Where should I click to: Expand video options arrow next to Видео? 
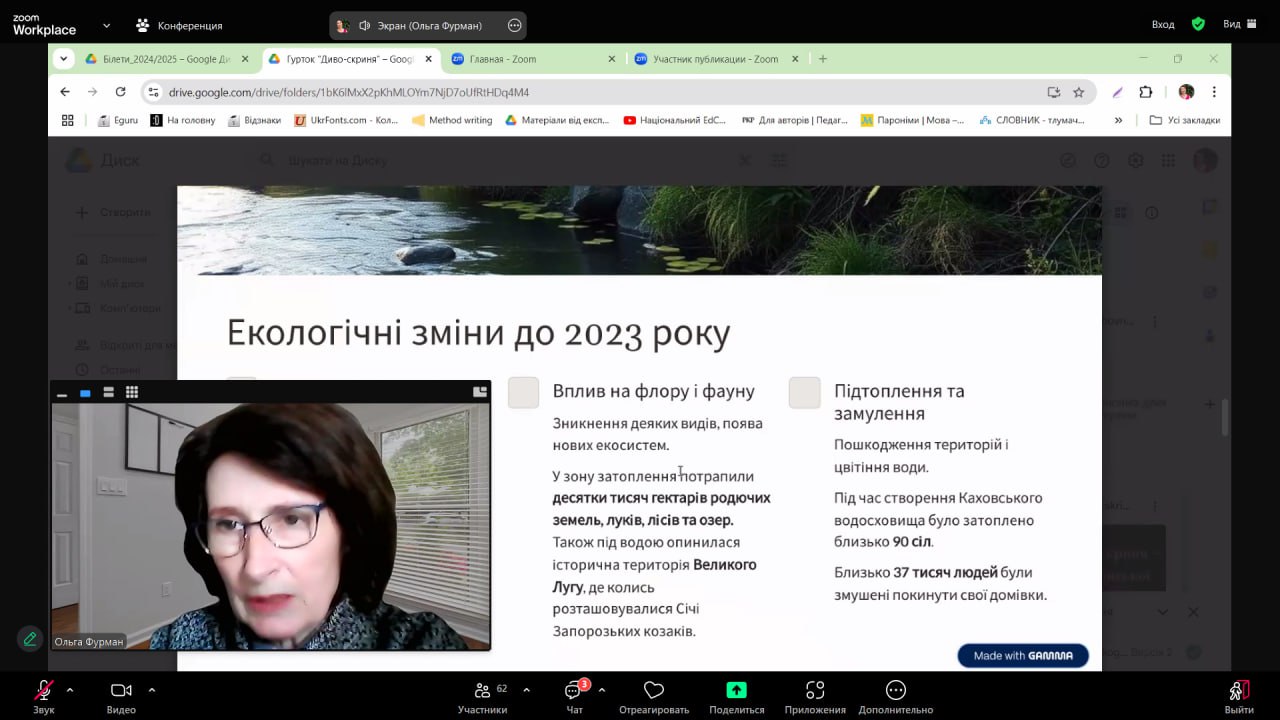(x=152, y=689)
